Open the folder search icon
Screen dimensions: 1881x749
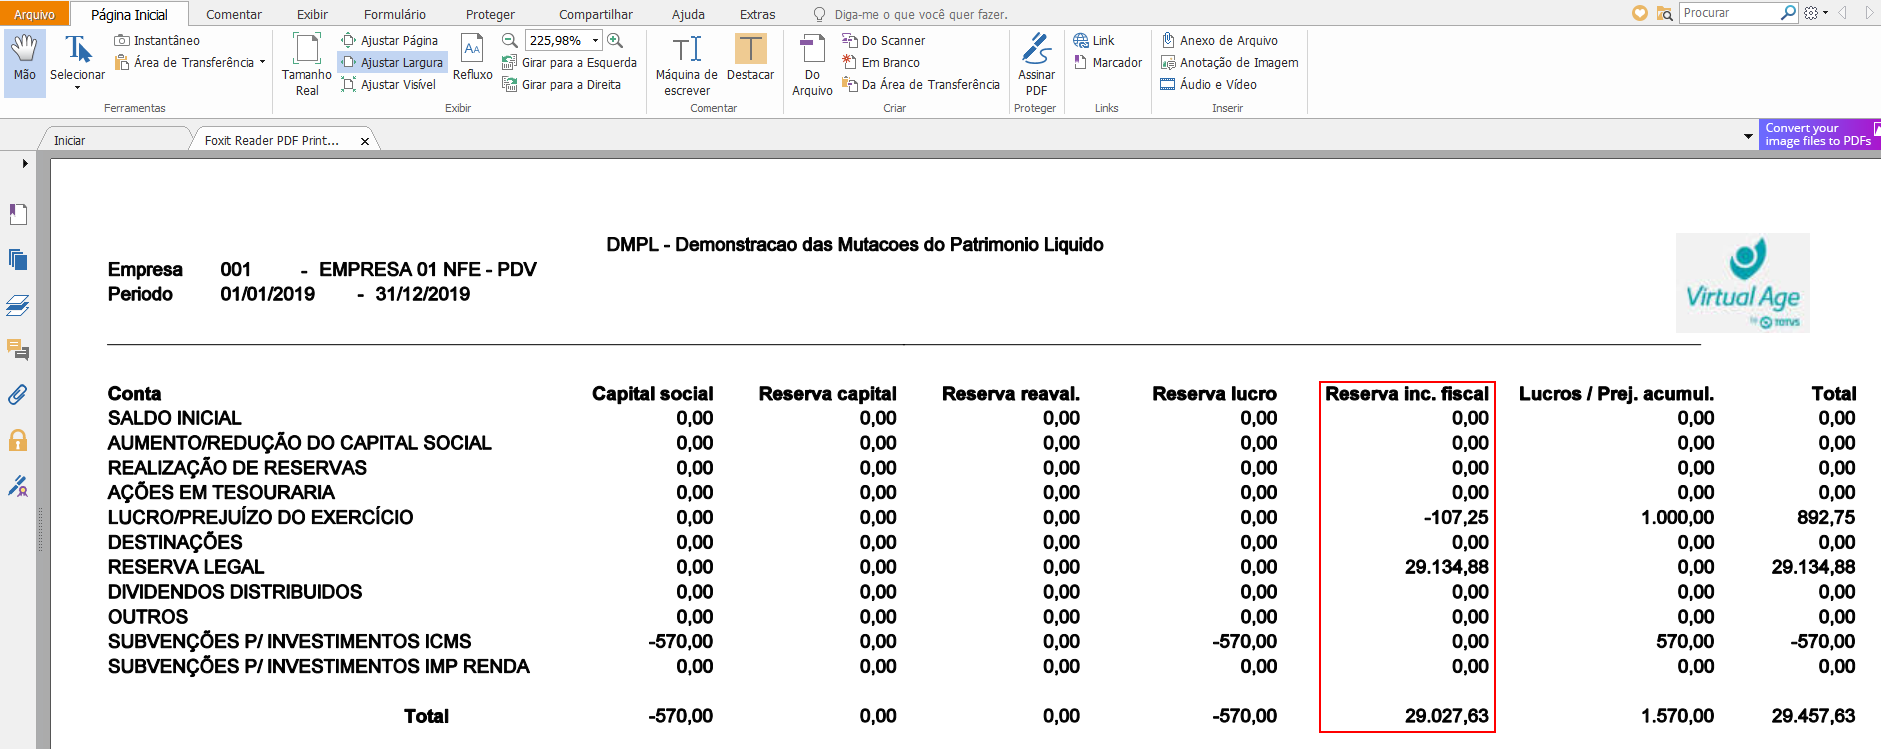click(x=1665, y=13)
